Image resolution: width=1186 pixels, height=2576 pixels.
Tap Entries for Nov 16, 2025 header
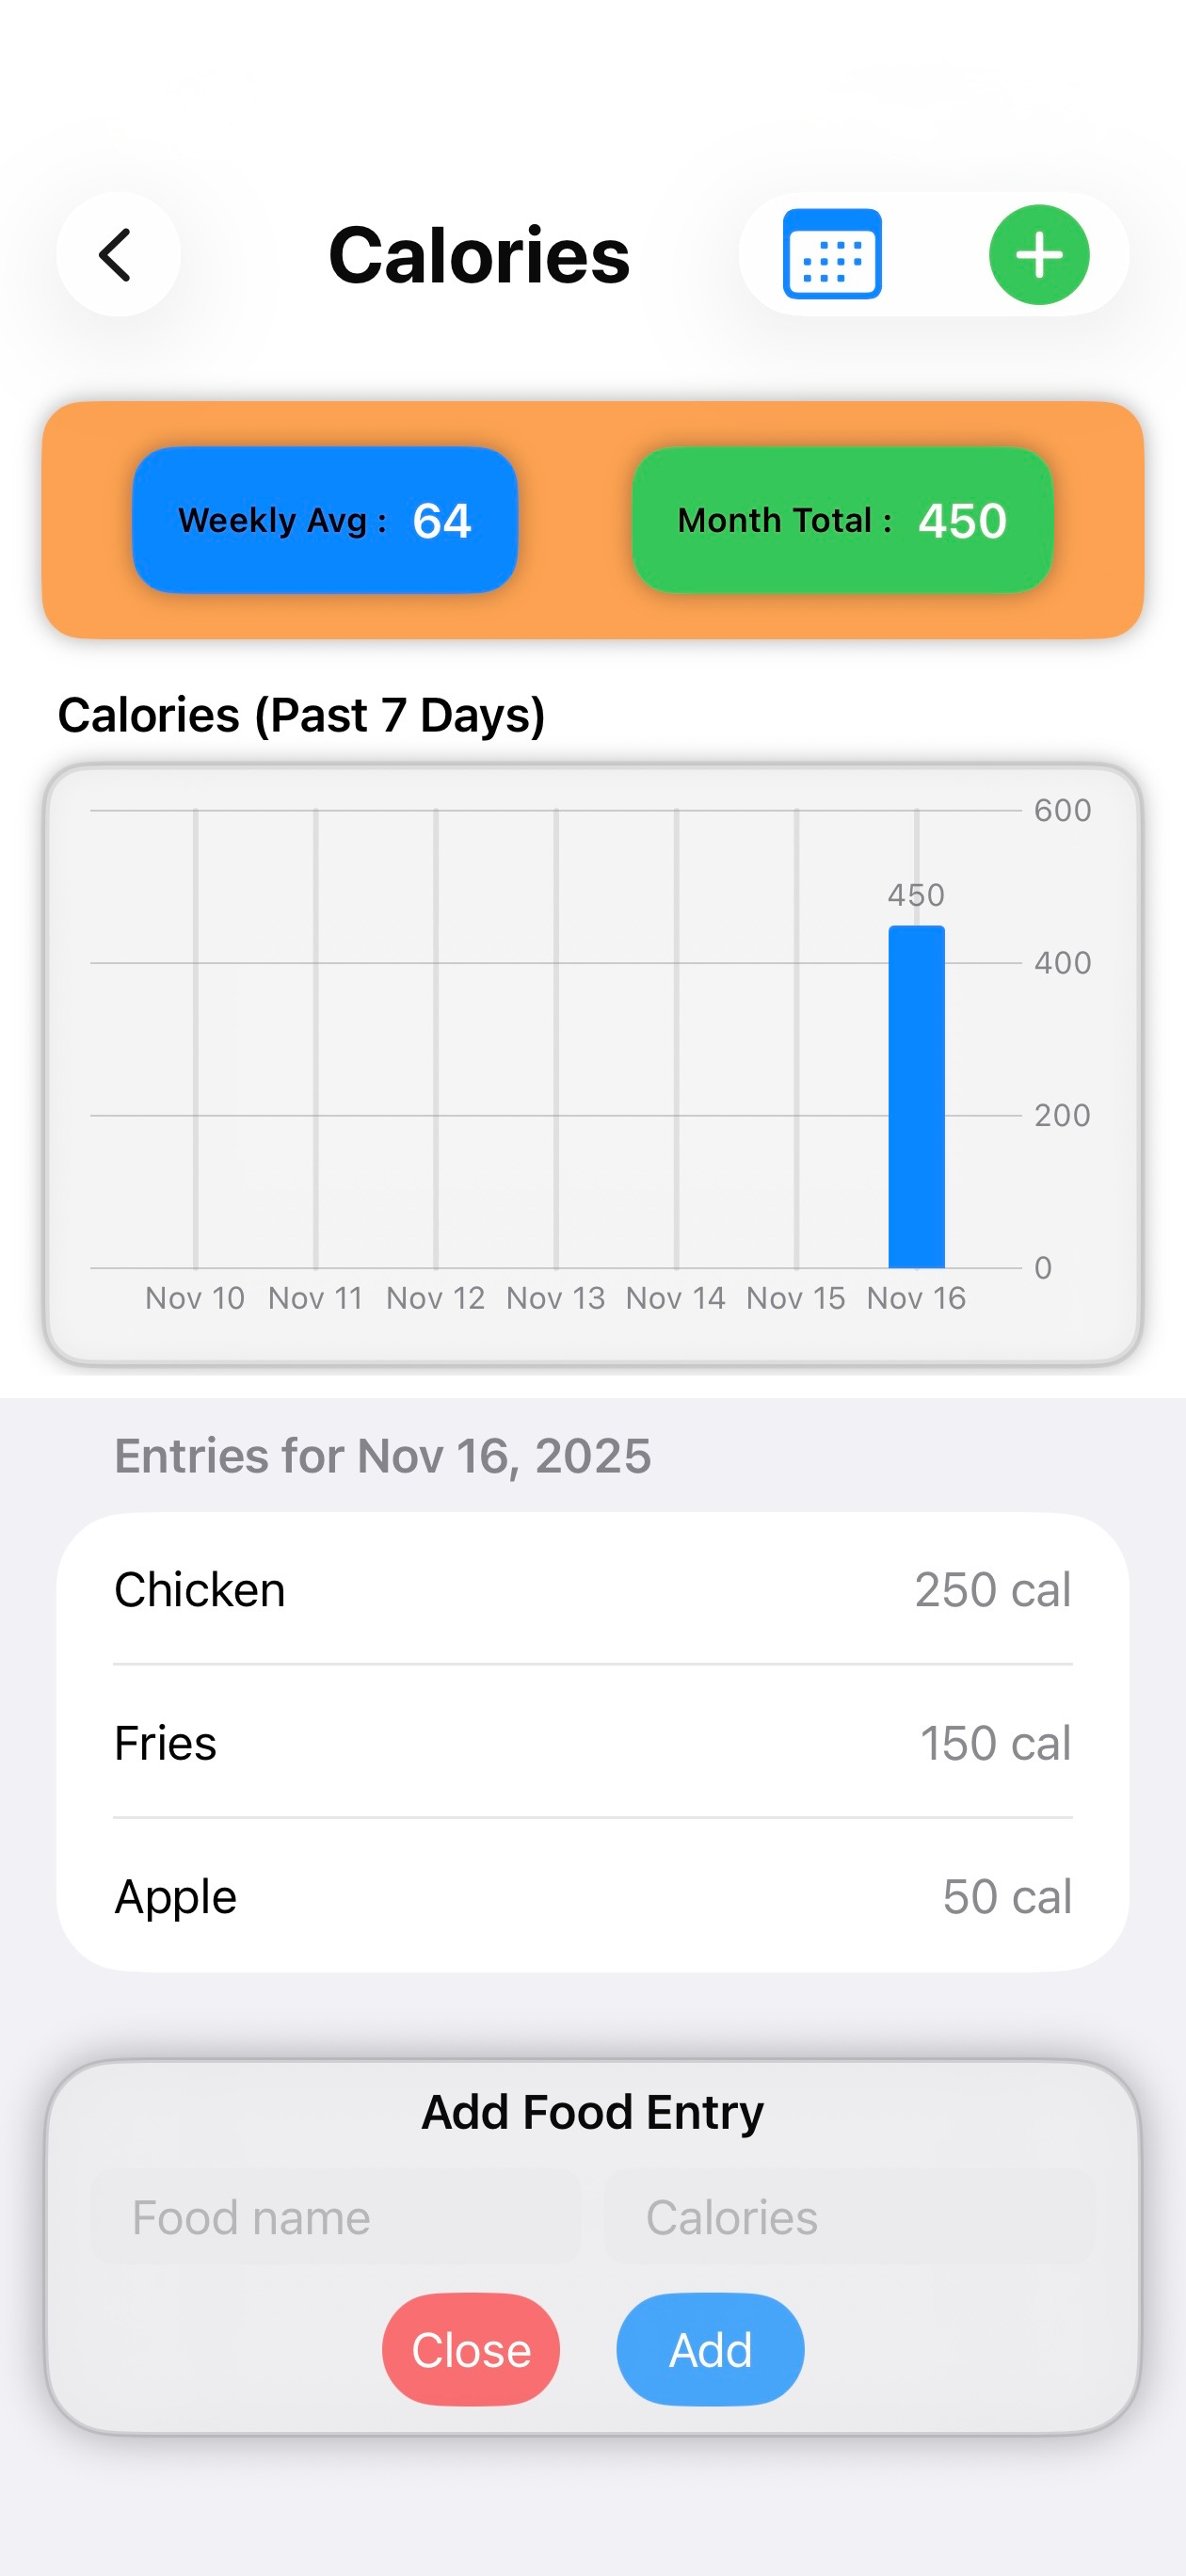point(382,1456)
